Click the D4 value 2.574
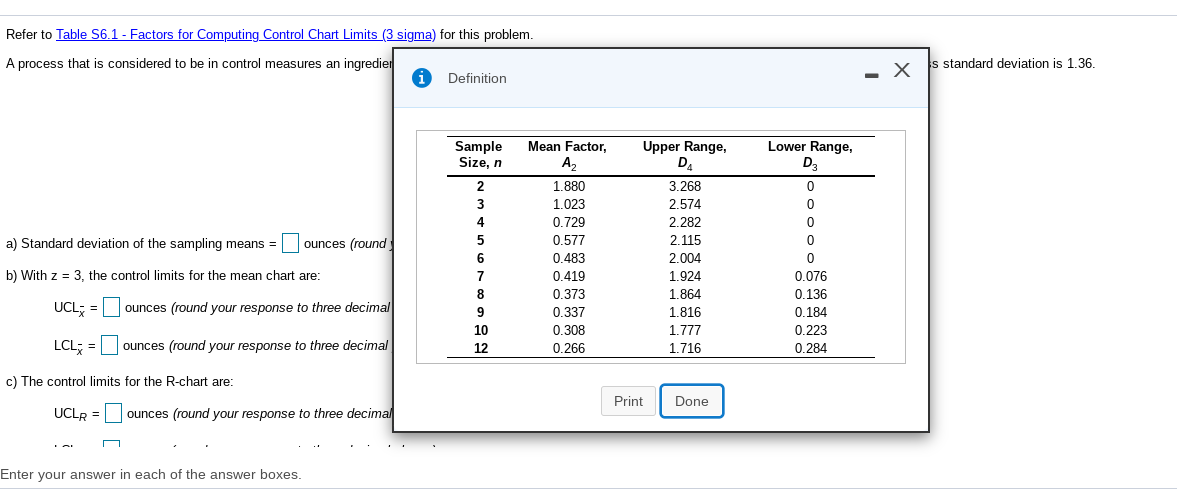 pyautogui.click(x=685, y=205)
